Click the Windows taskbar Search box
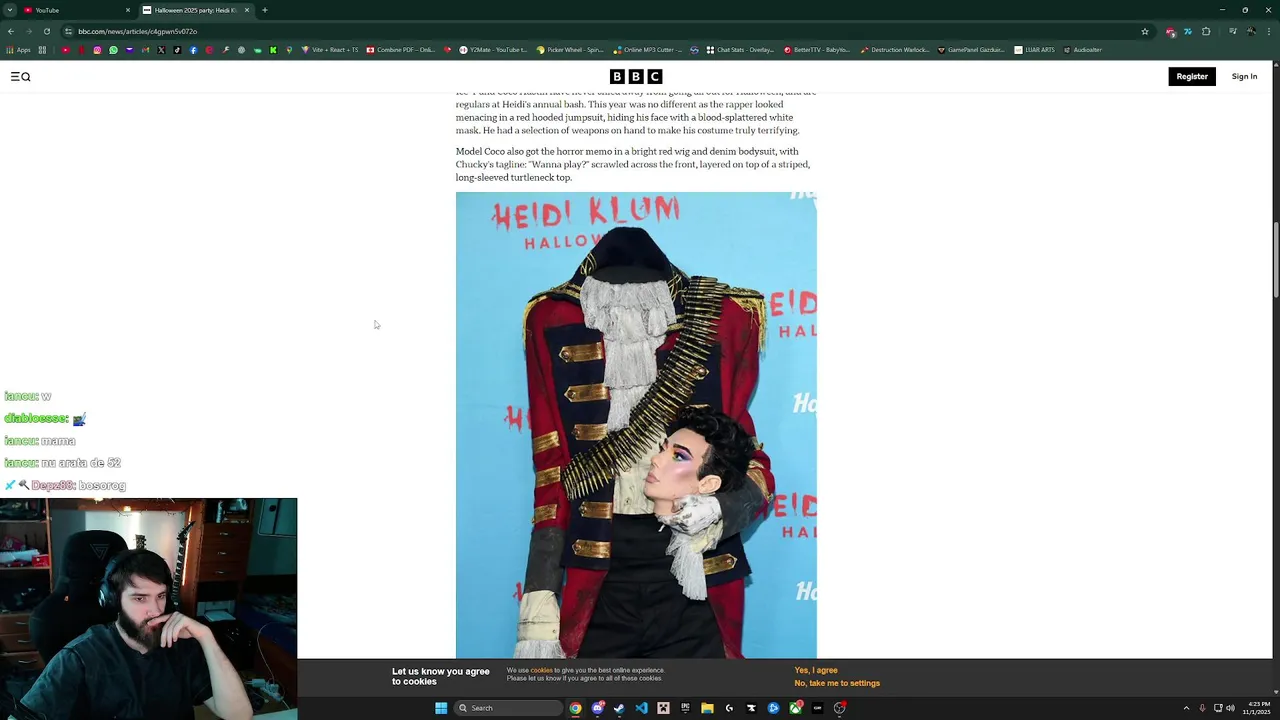 click(x=508, y=708)
